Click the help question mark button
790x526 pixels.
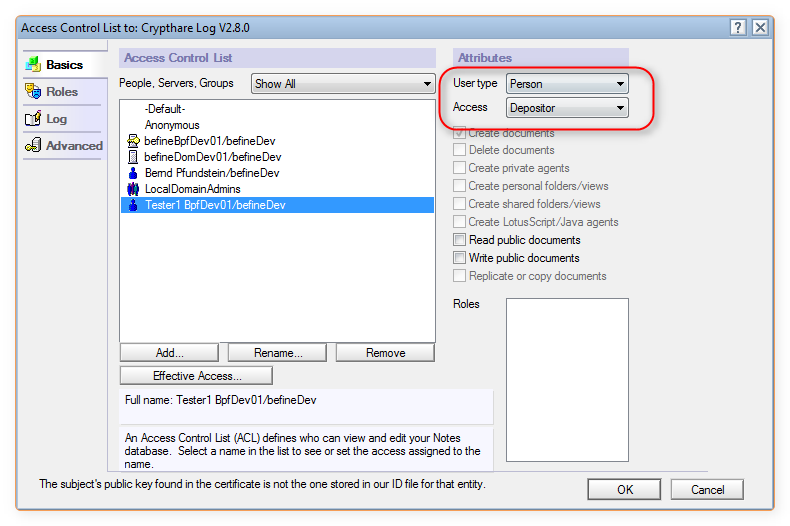pyautogui.click(x=738, y=27)
